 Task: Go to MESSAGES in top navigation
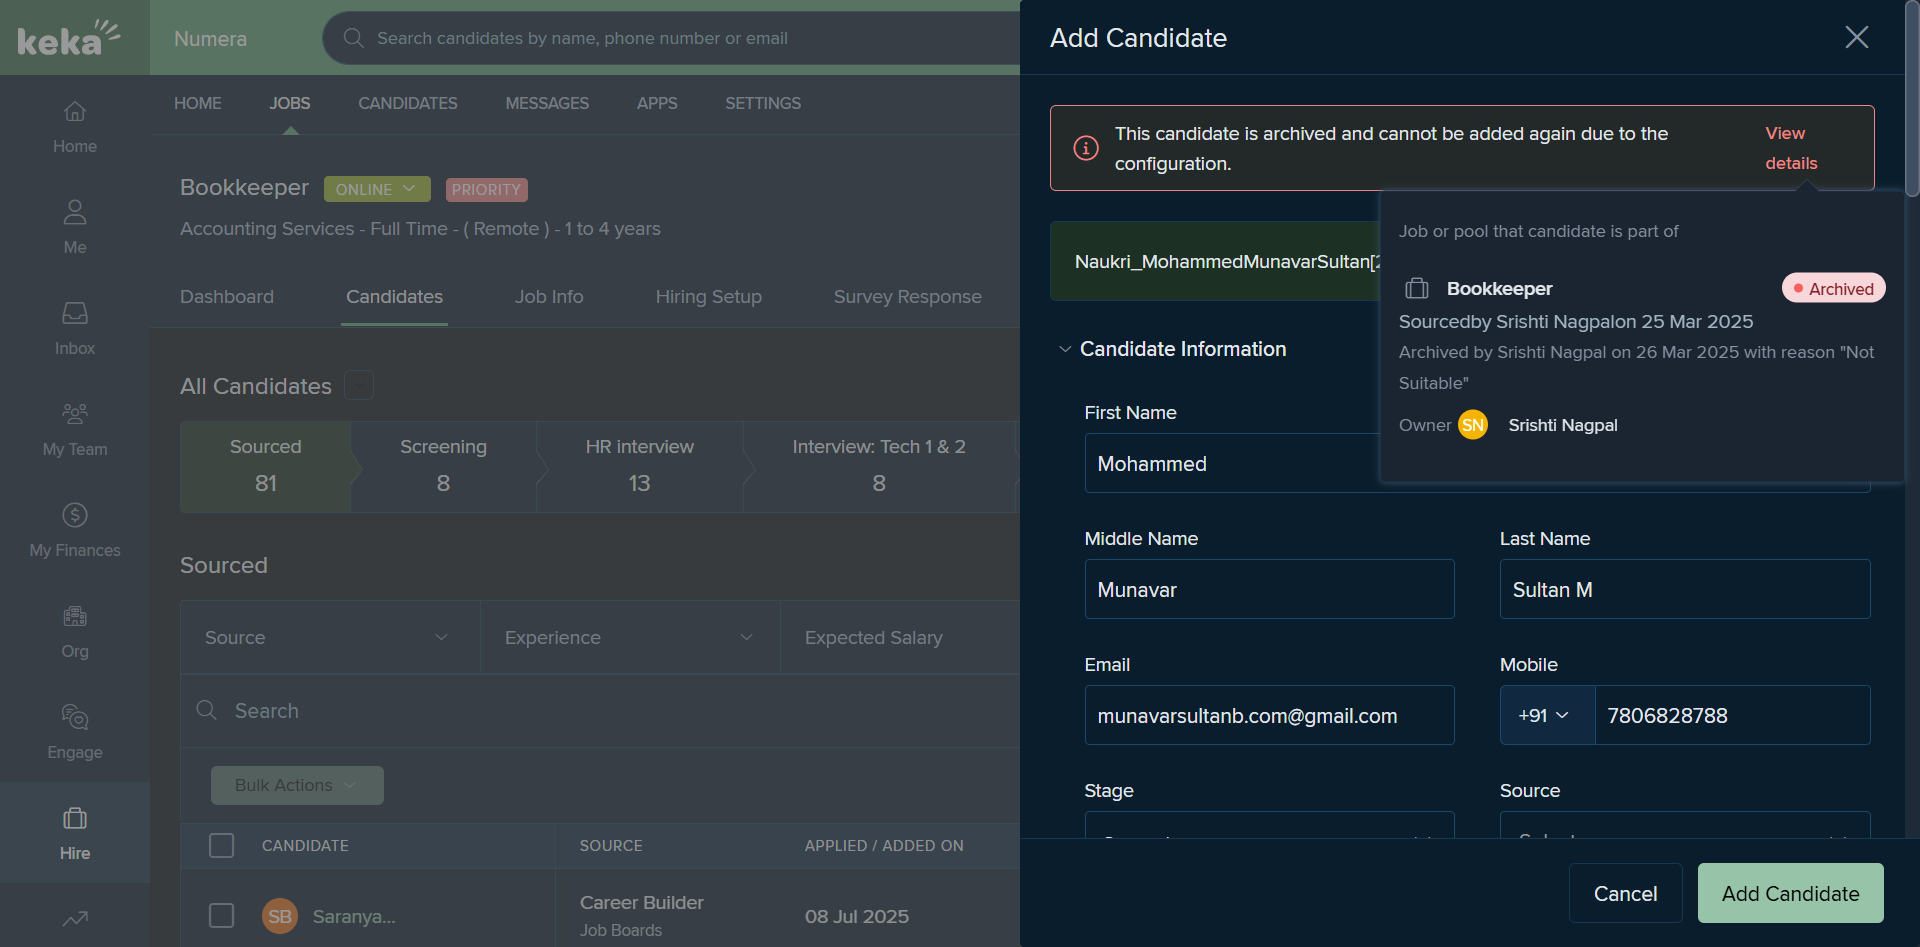pos(547,103)
